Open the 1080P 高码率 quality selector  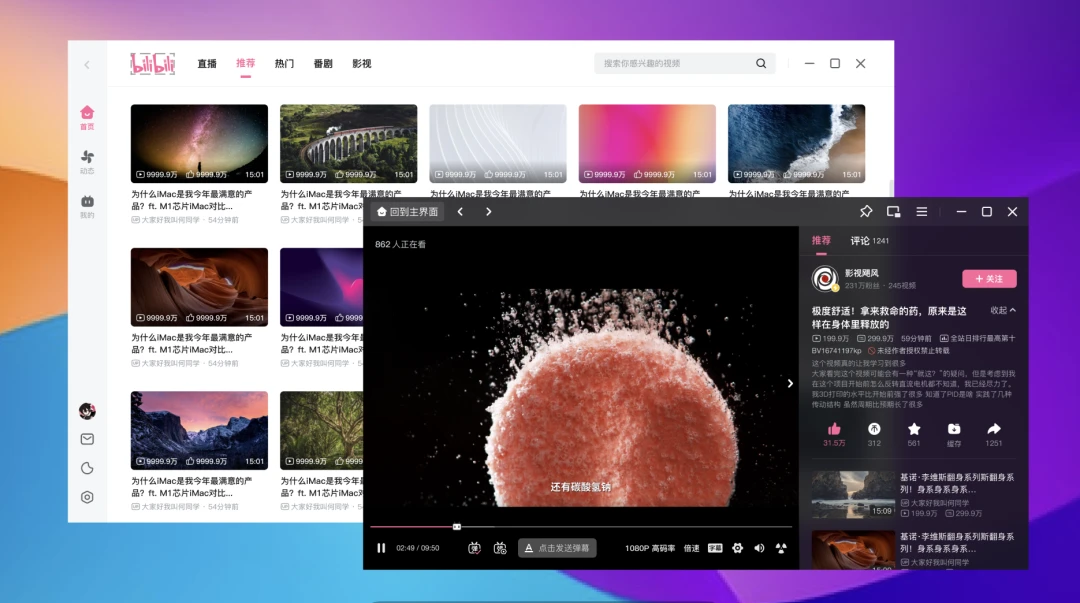coord(650,548)
